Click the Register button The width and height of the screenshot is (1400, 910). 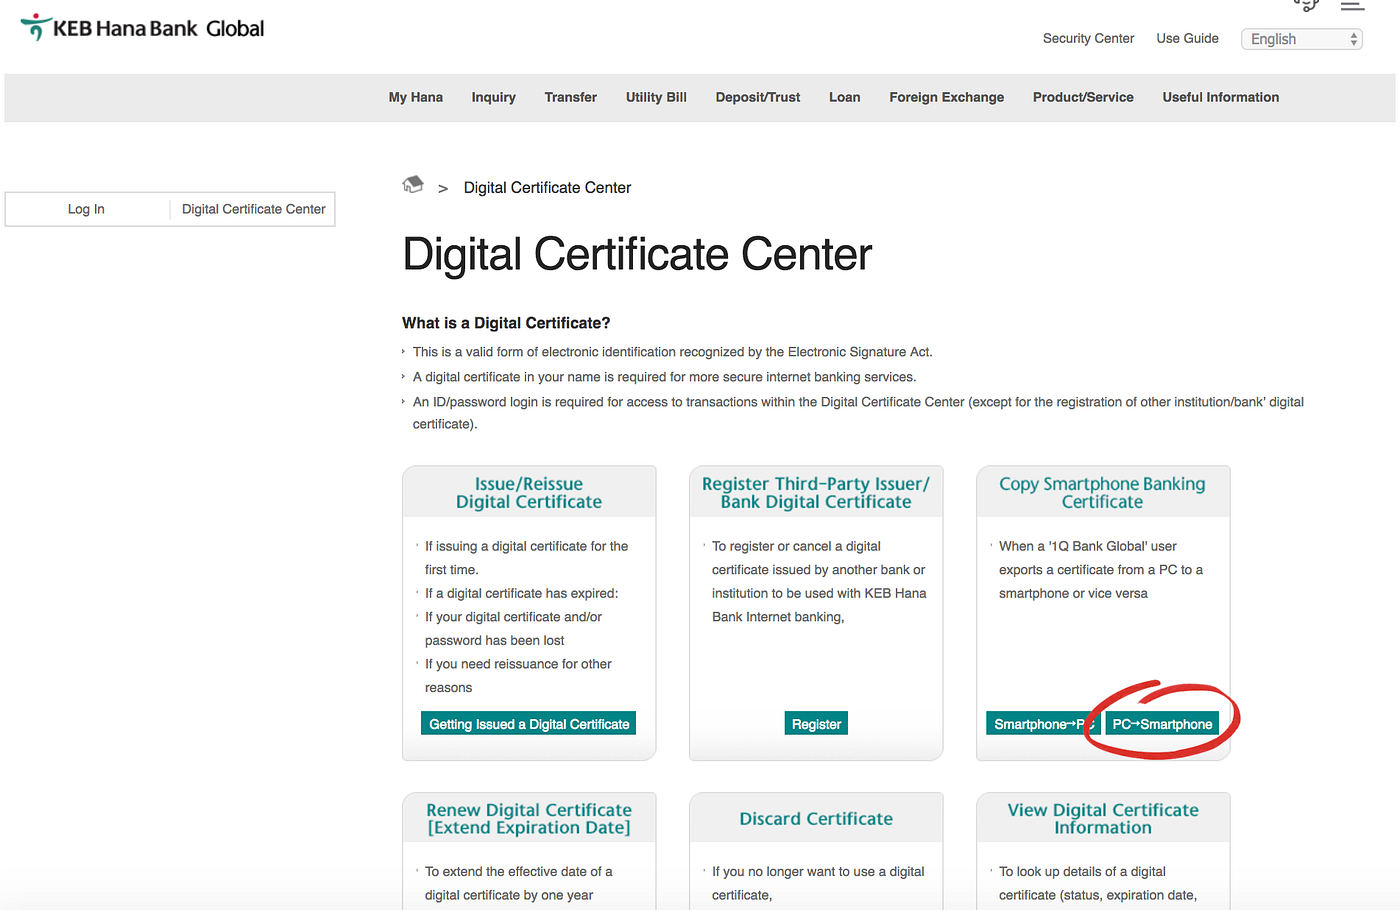tap(816, 724)
